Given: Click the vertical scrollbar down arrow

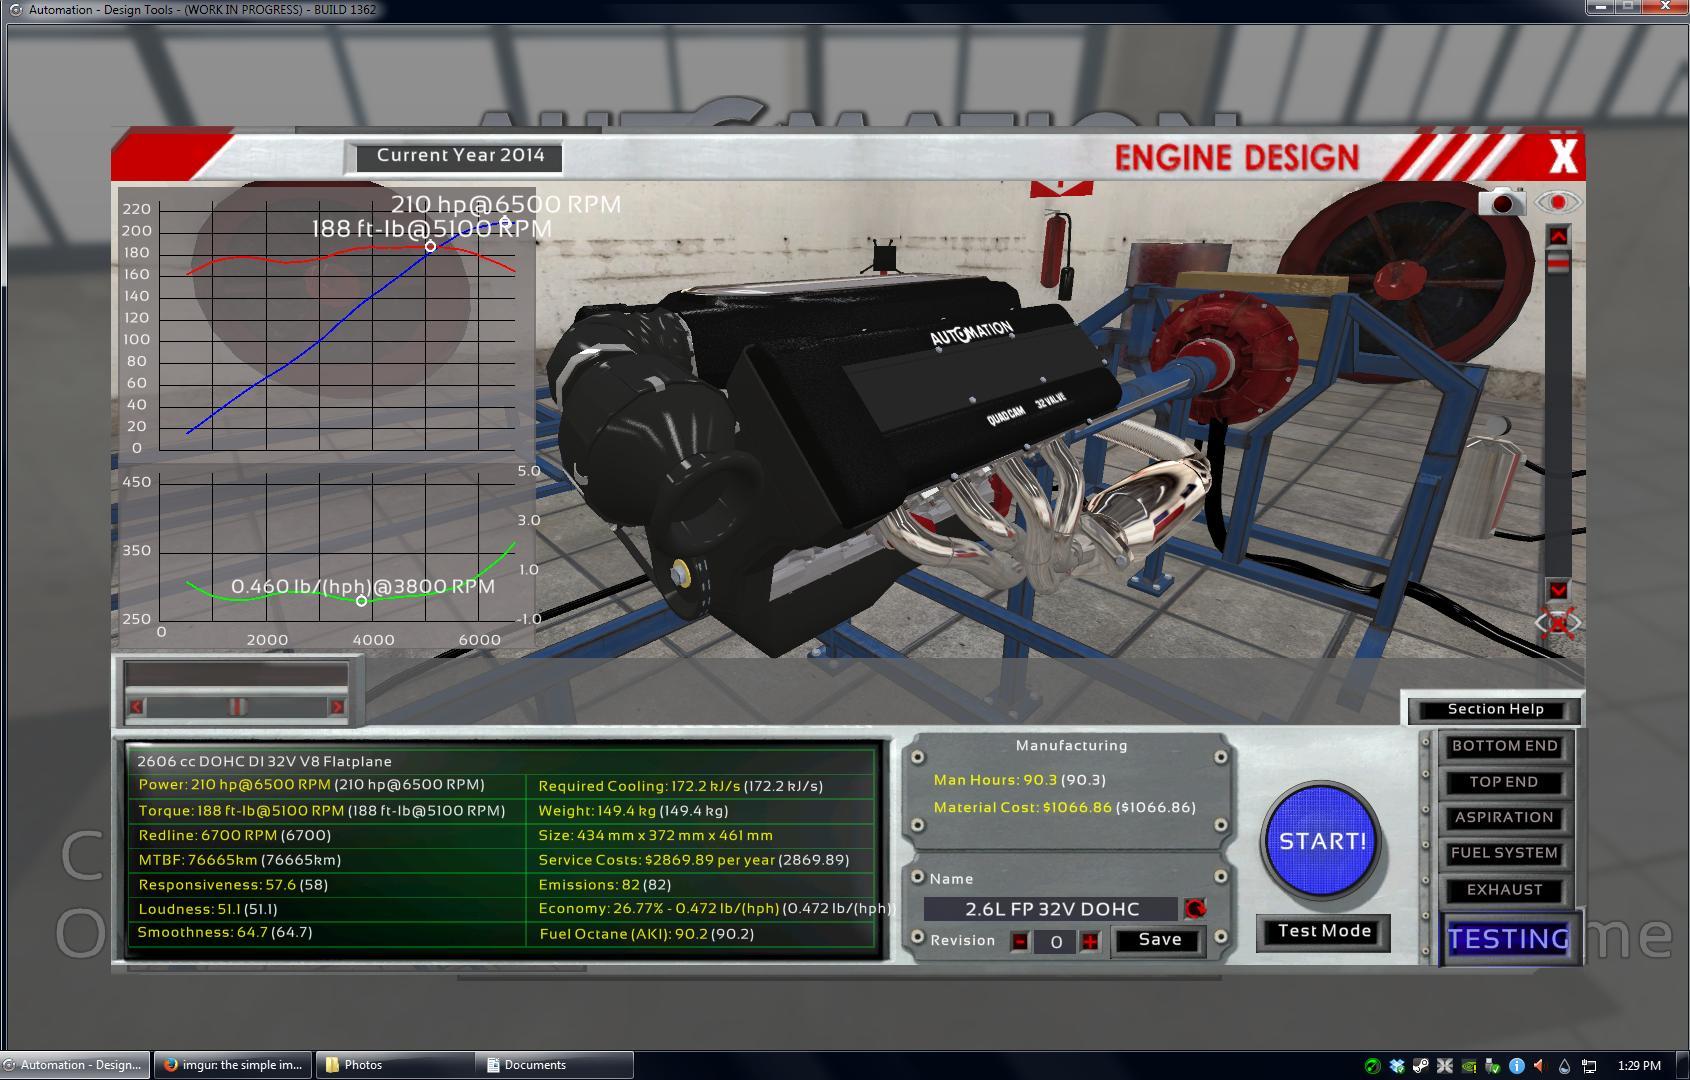Looking at the screenshot, I should (1558, 589).
